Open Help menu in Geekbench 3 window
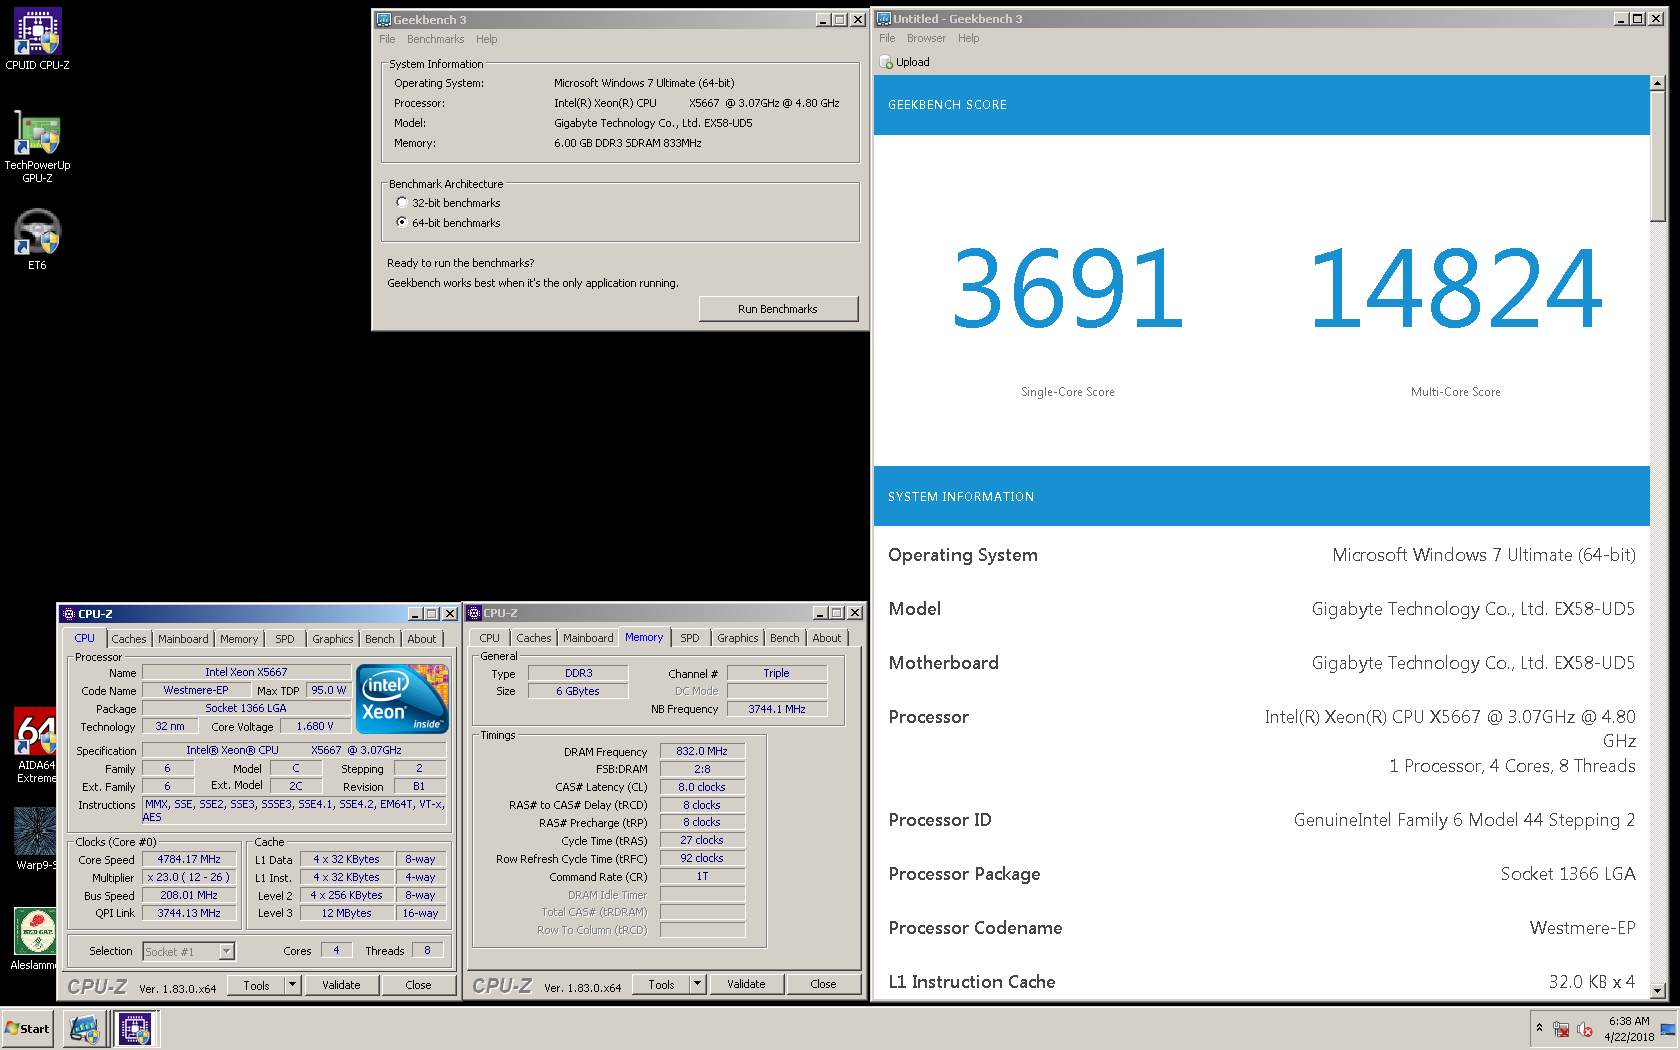The width and height of the screenshot is (1680, 1050). pyautogui.click(x=486, y=39)
